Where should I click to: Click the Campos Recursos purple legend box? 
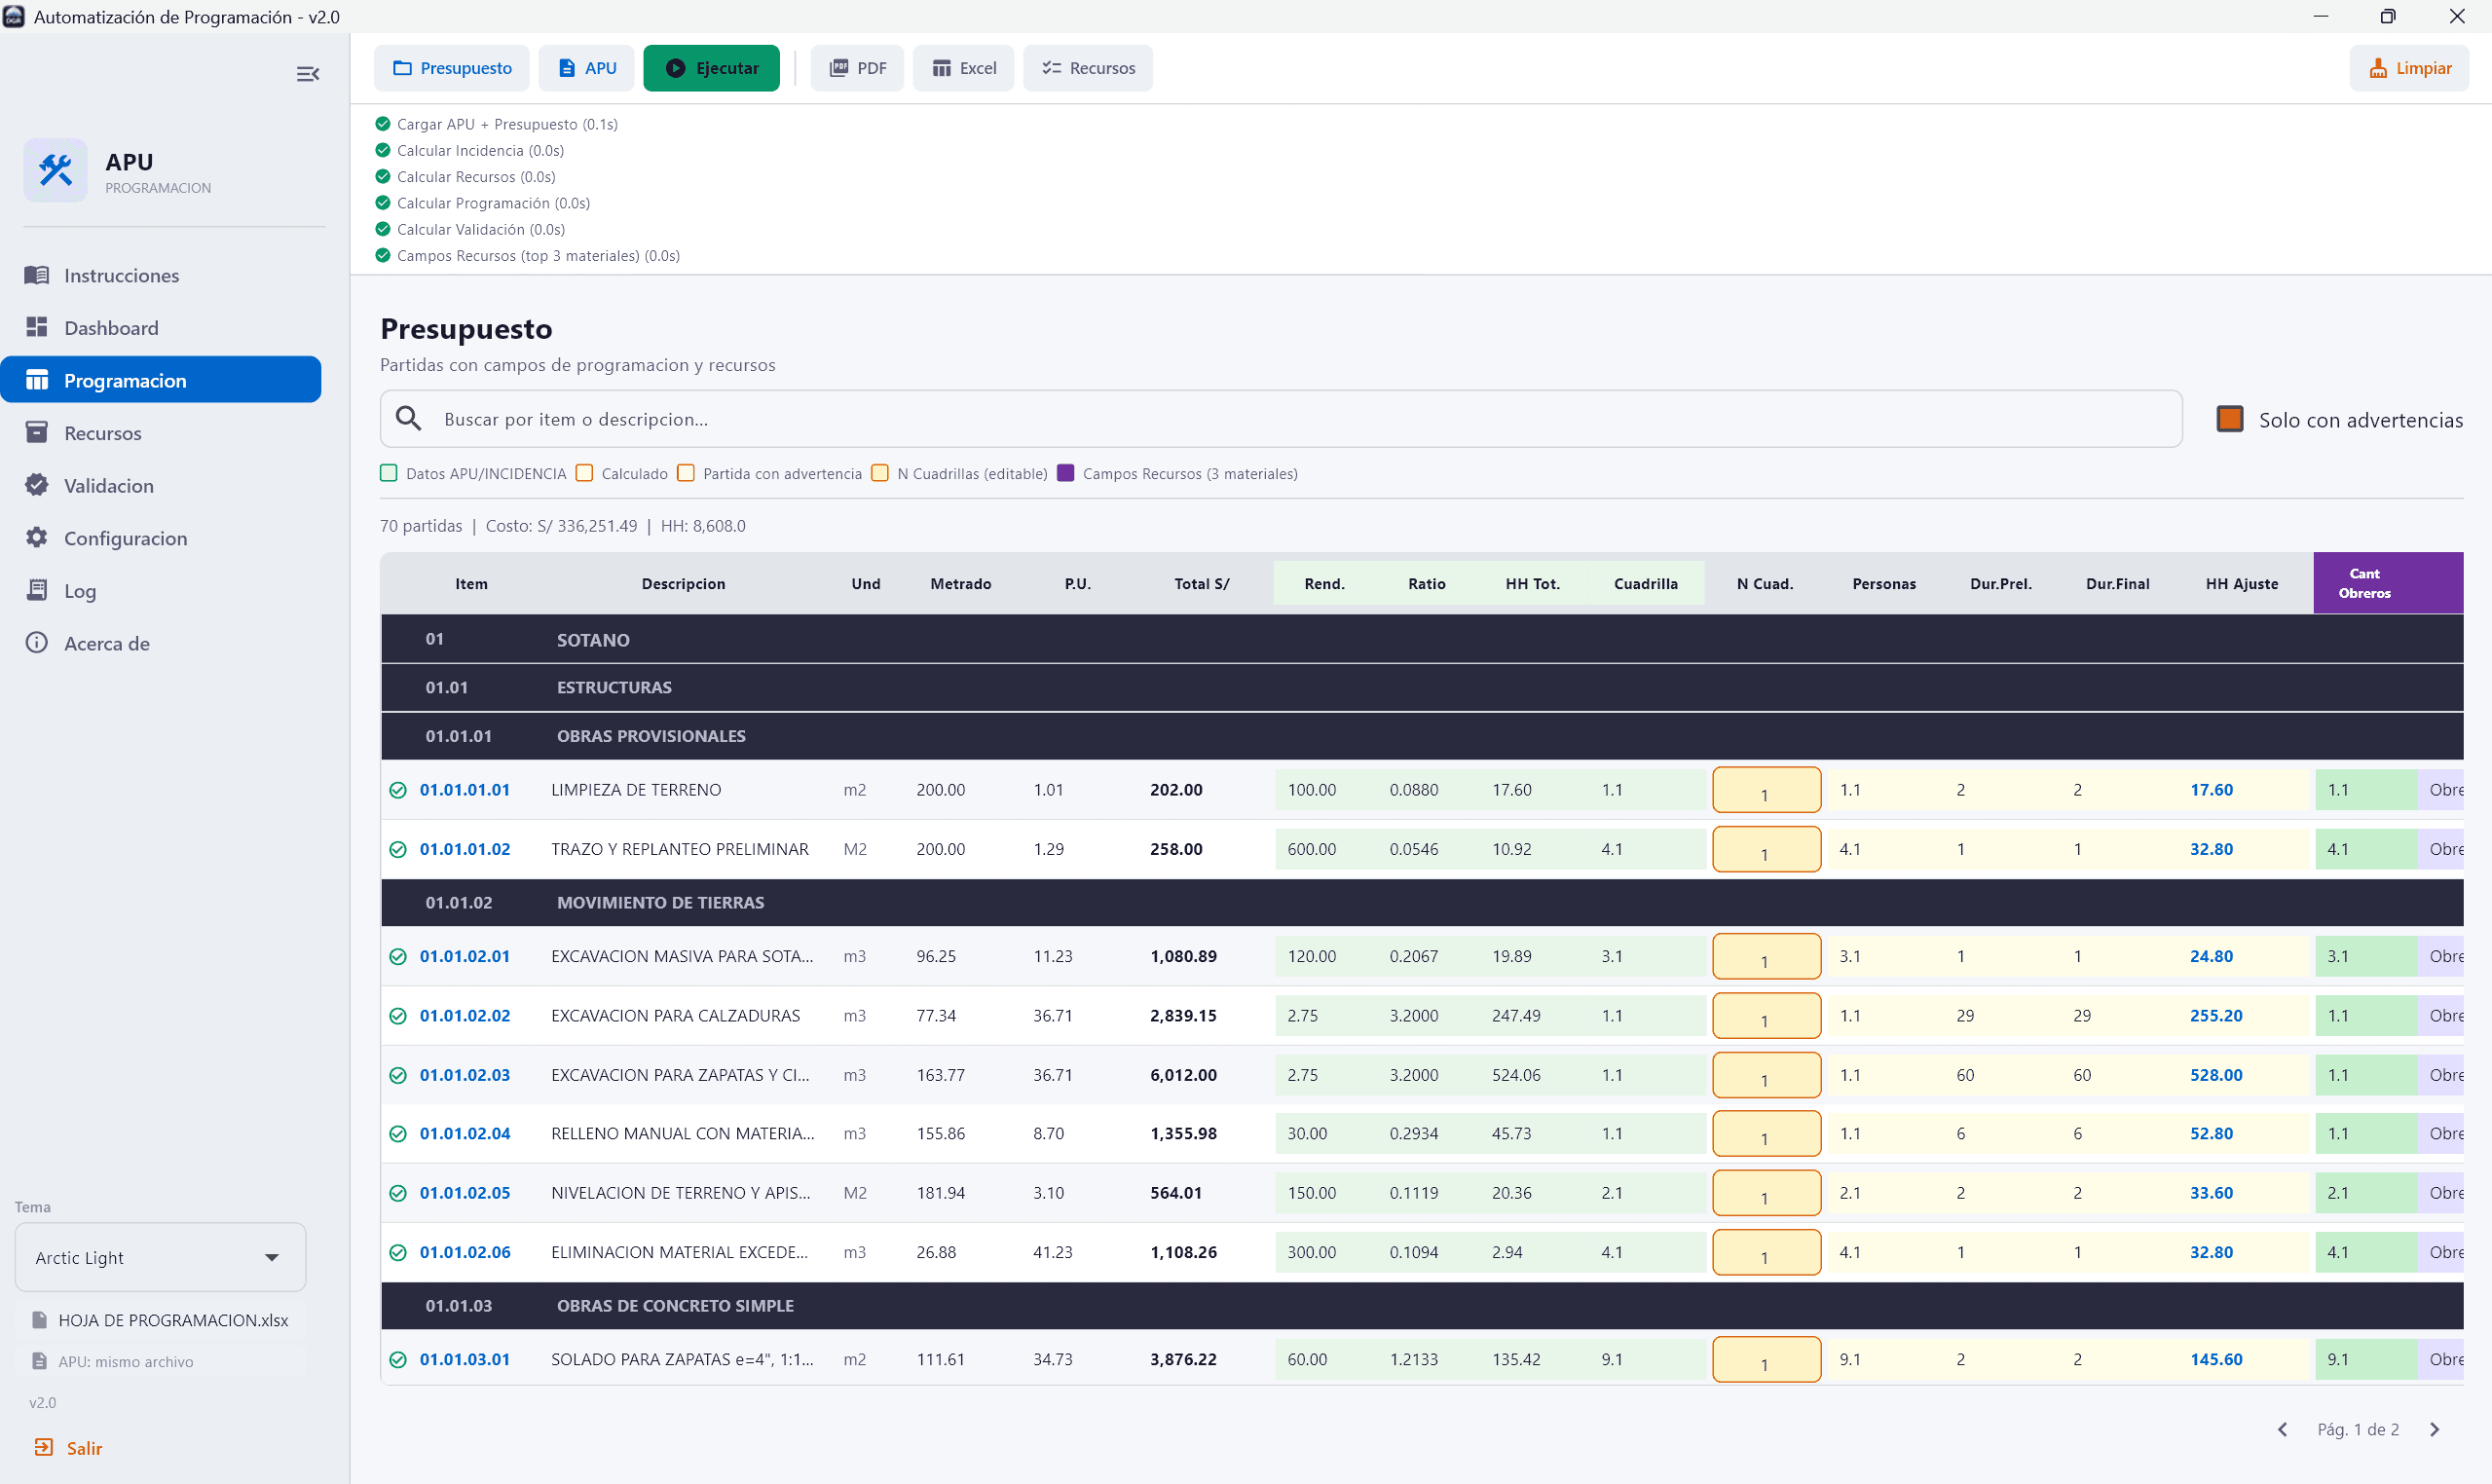click(x=1065, y=473)
